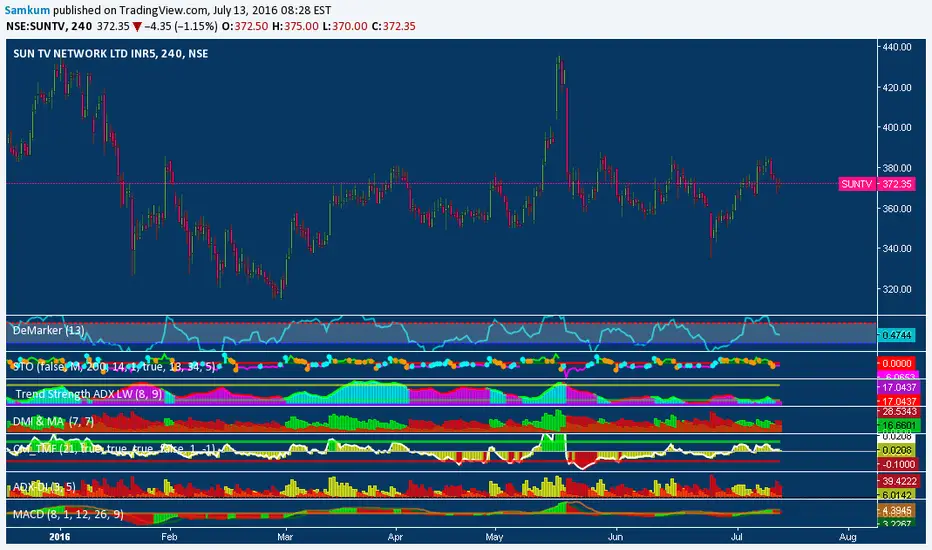Click the 440.00 price axis label

click(897, 47)
